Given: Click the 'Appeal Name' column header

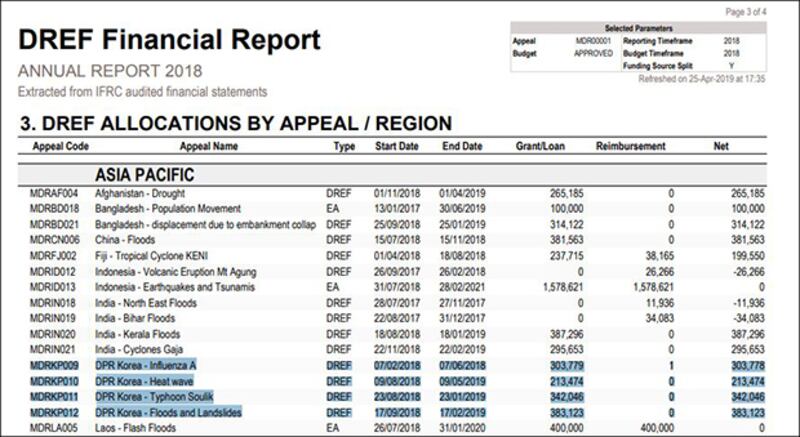Looking at the screenshot, I should point(209,146).
